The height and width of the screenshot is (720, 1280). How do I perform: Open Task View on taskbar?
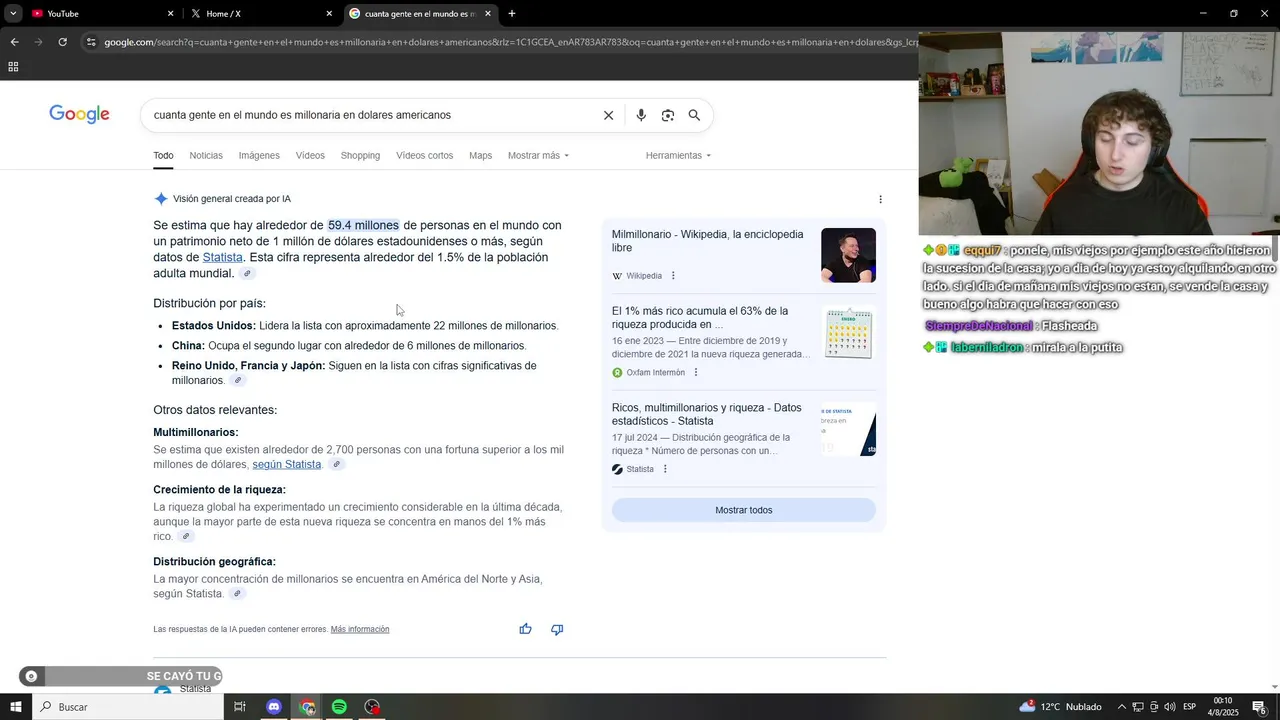240,707
